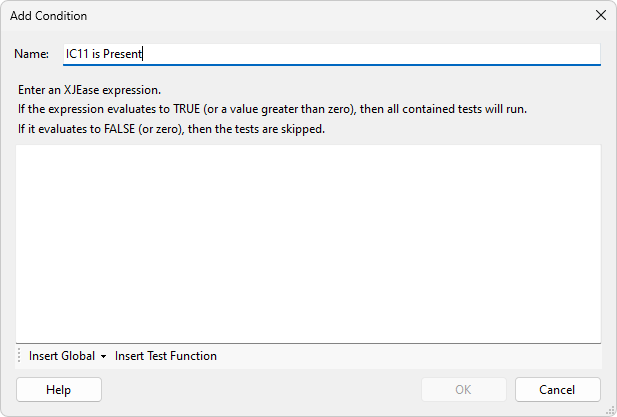Click Insert Test Function
Viewport: 617px width, 417px height.
[x=166, y=356]
